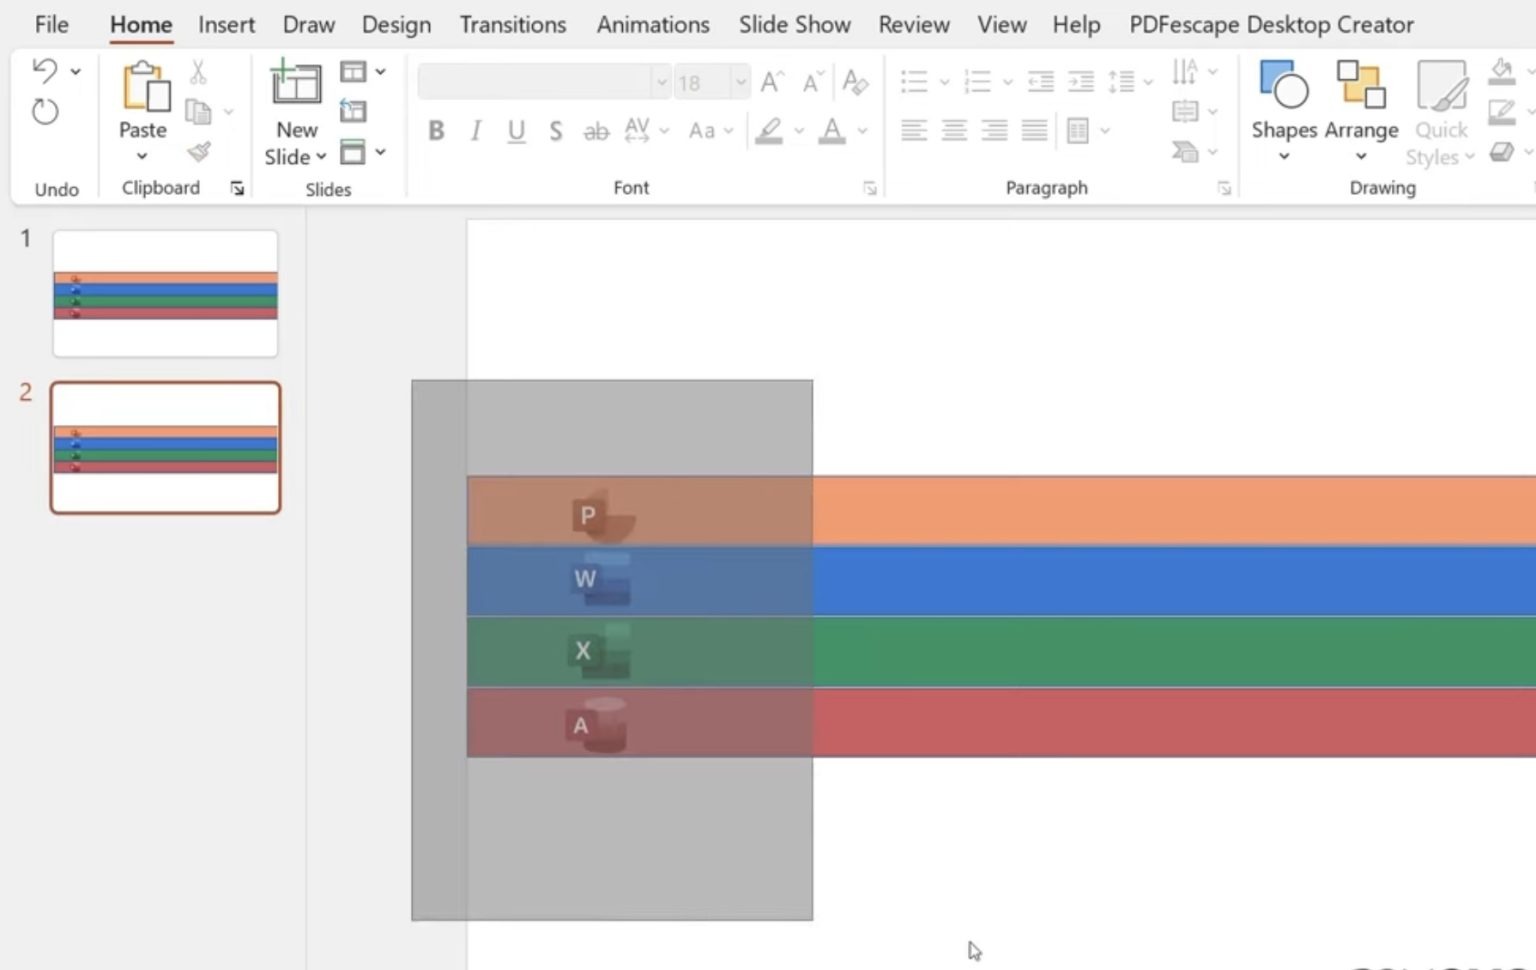Viewport: 1536px width, 970px height.
Task: Click the Clear All Formatting icon
Action: pos(855,82)
